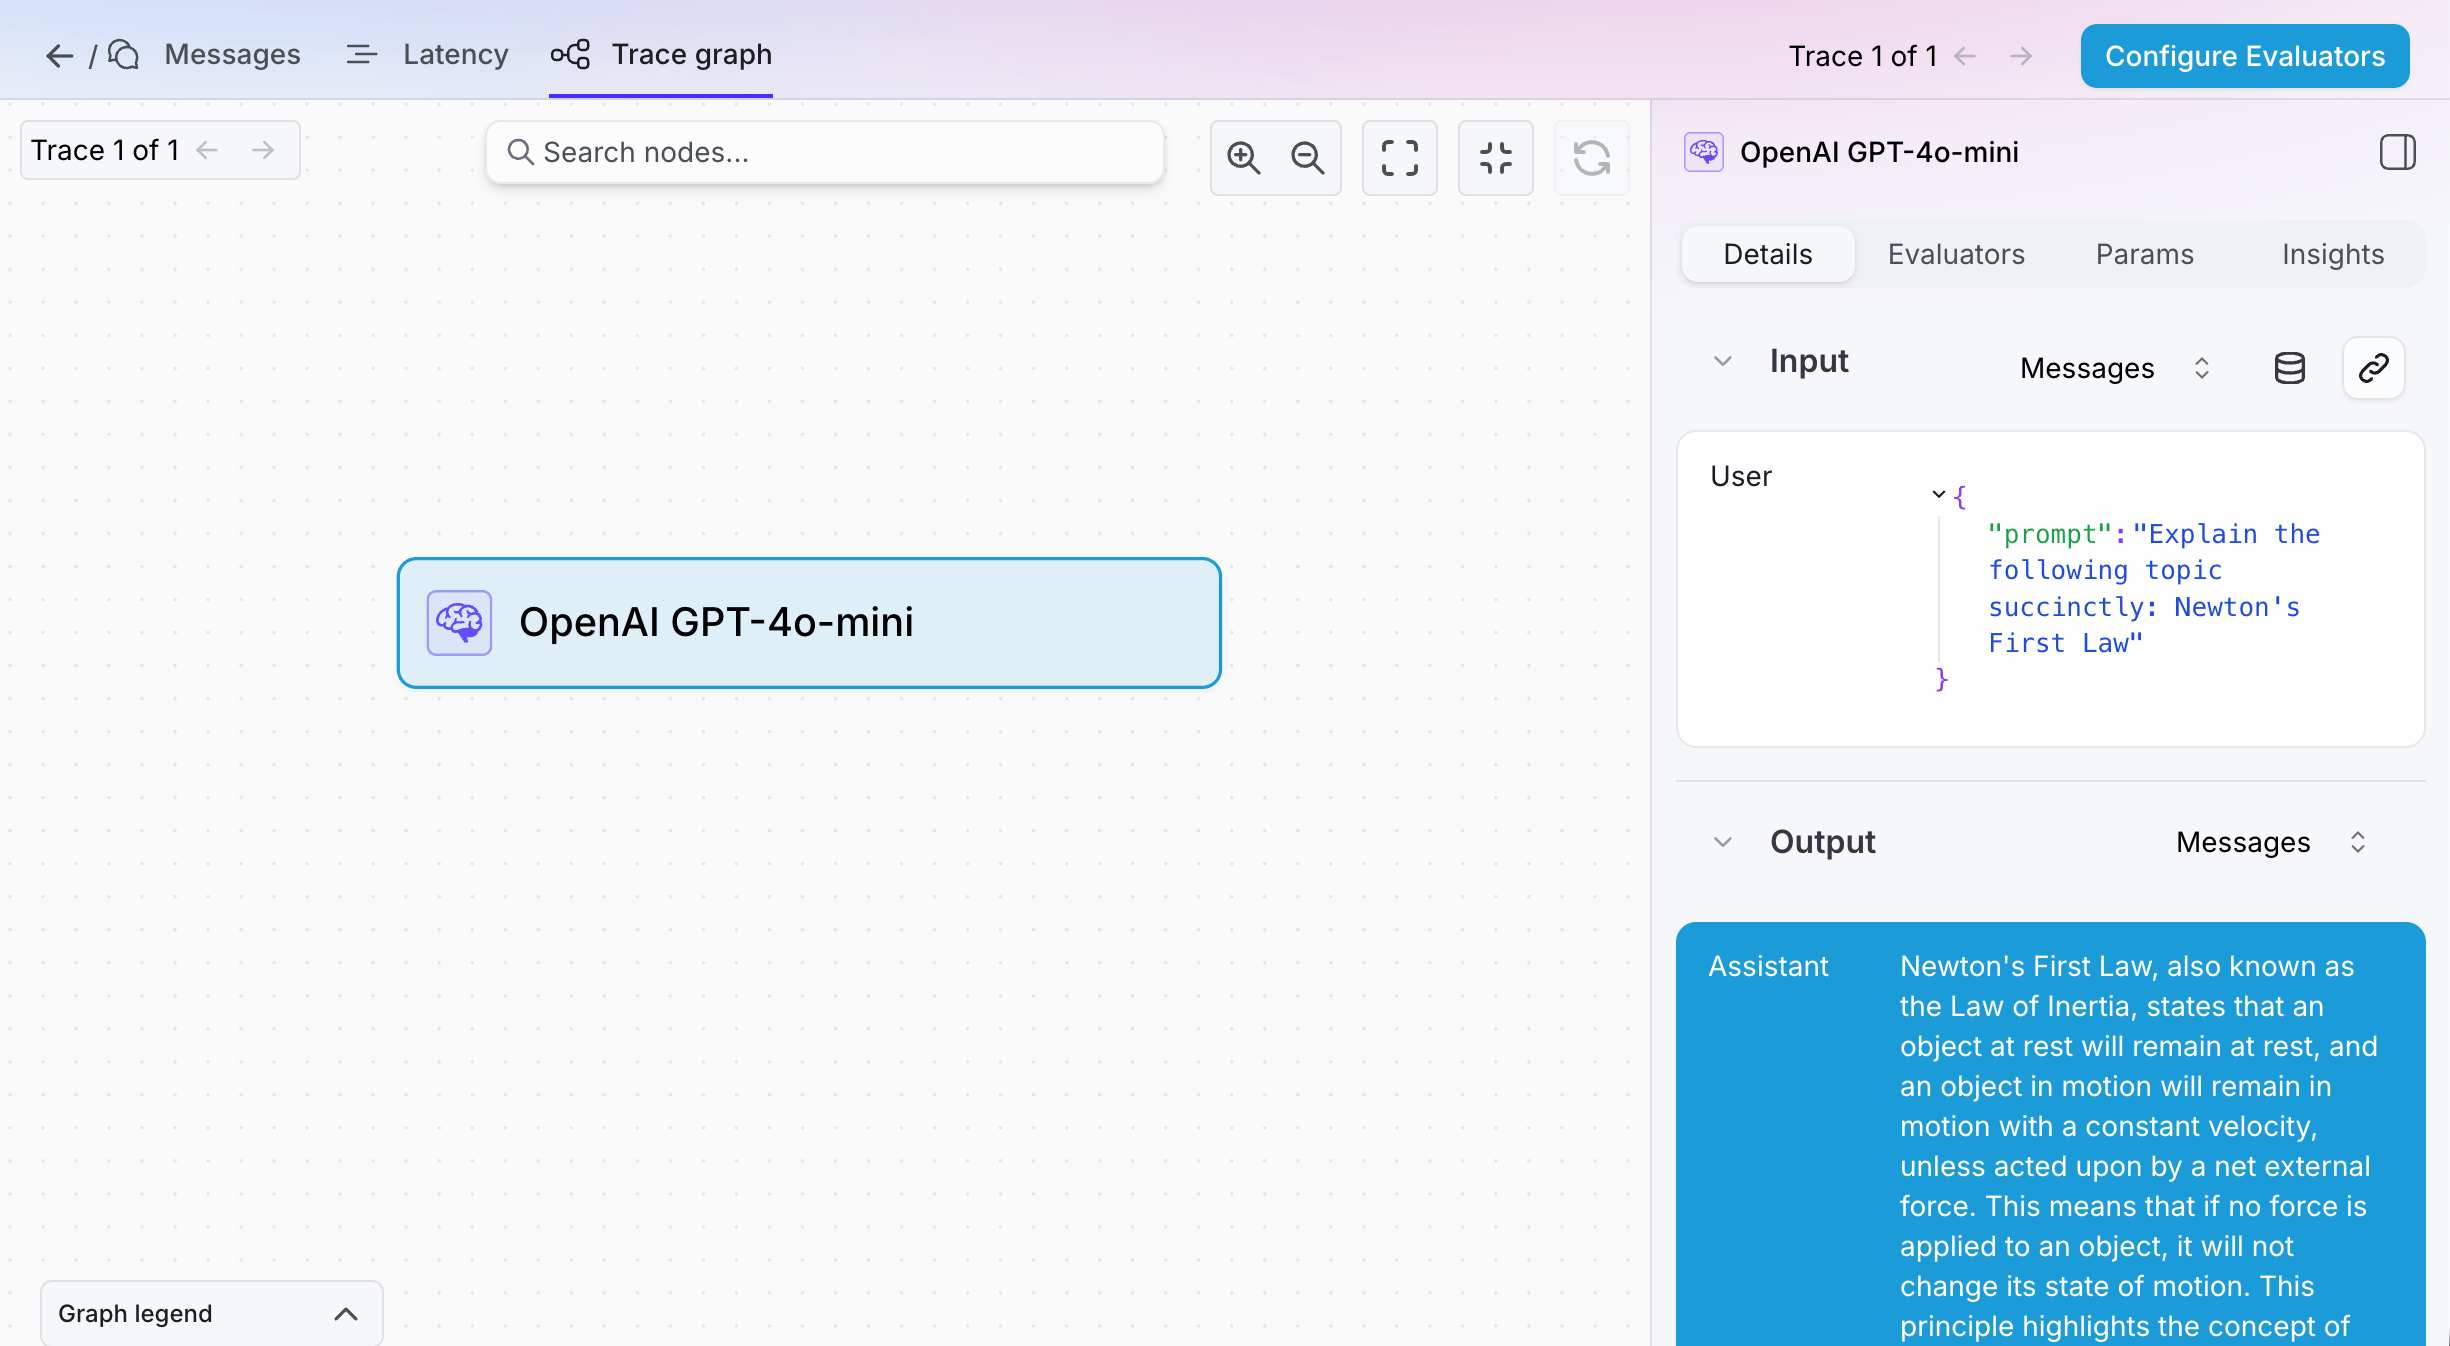Click previous trace arrow in top header
This screenshot has width=2450, height=1346.
(1965, 56)
